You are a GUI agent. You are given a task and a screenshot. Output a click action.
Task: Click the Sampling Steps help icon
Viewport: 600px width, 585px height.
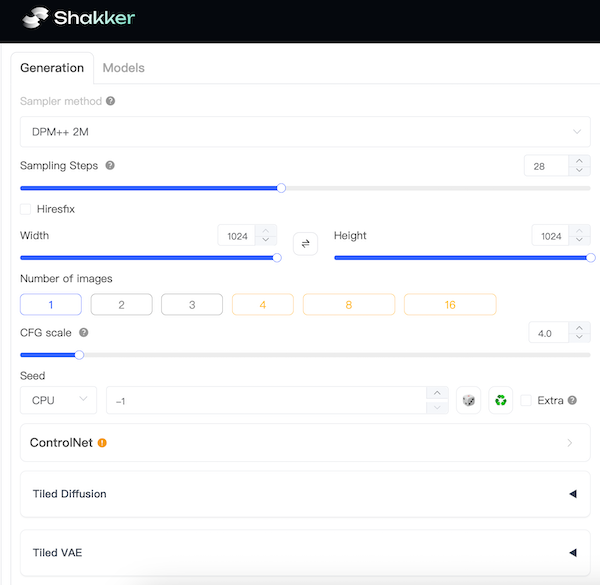pyautogui.click(x=110, y=166)
